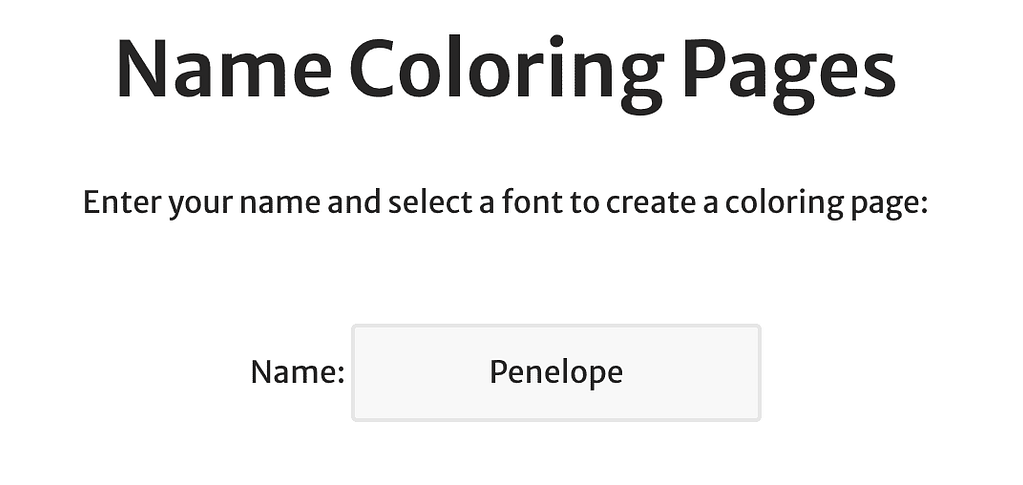Click 'coloring page:' at the instruction's end
Viewport: 1023px width, 485px height.
coord(828,203)
